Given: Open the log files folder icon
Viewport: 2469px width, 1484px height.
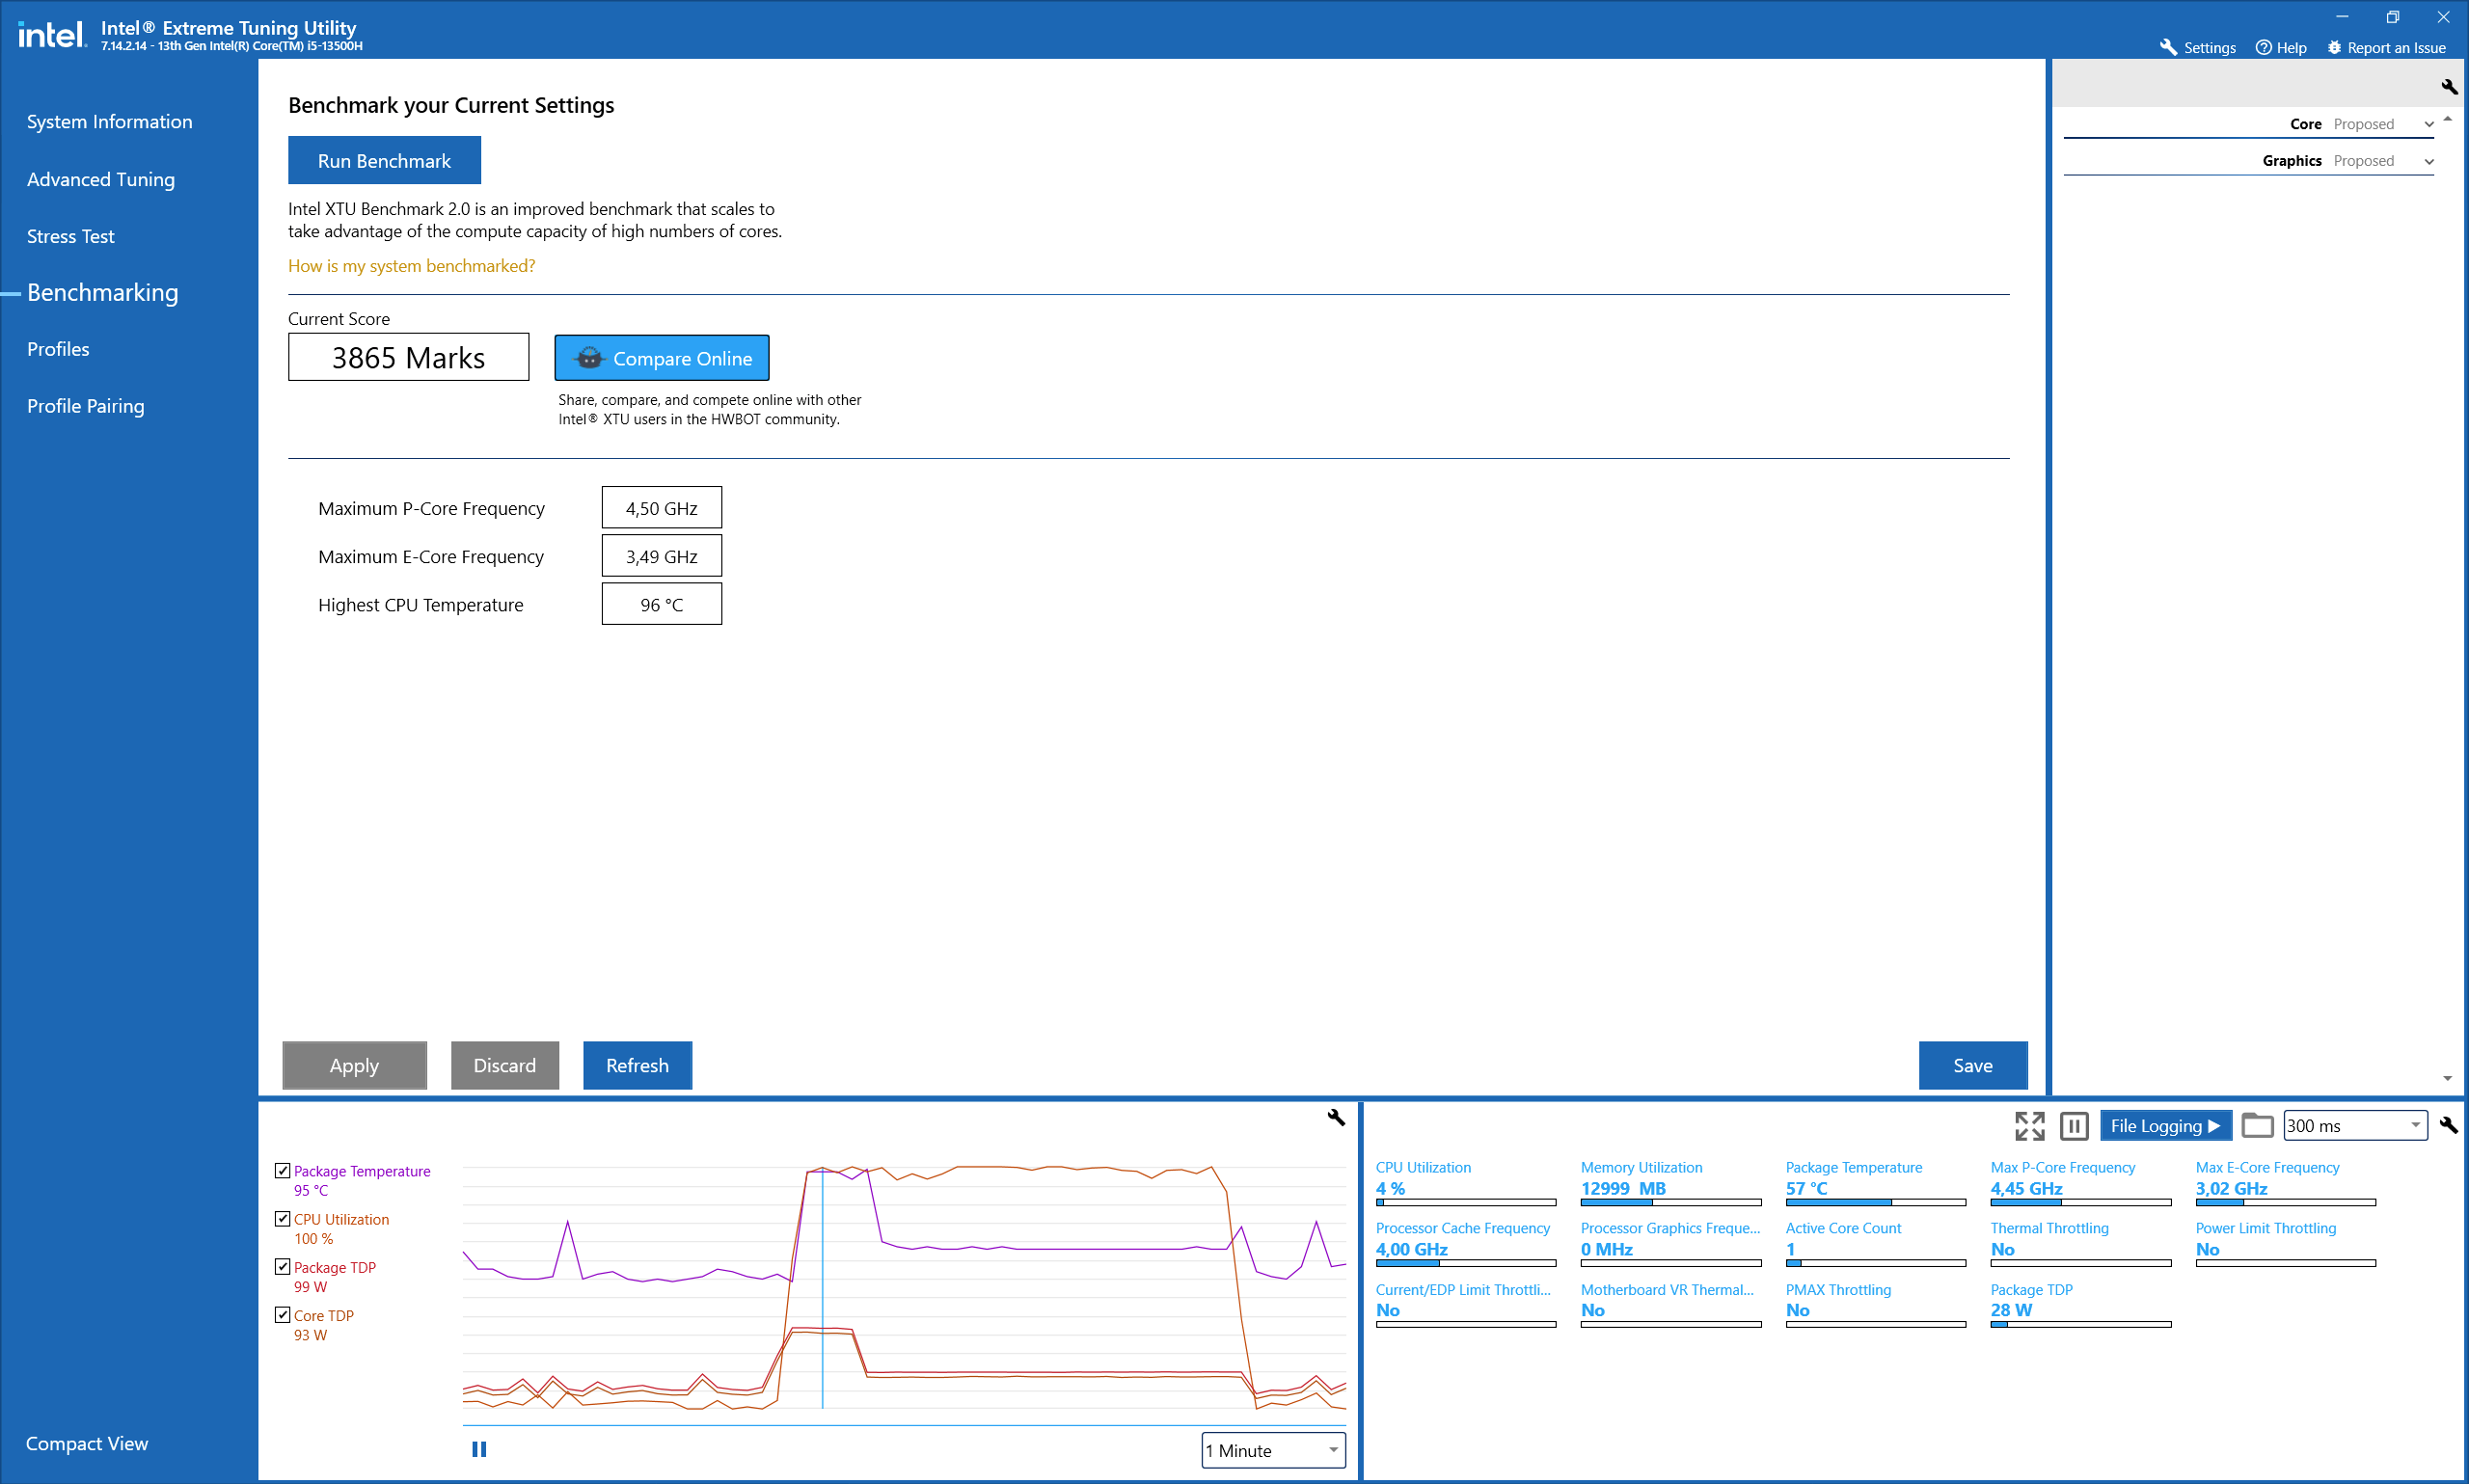Looking at the screenshot, I should point(2257,1125).
